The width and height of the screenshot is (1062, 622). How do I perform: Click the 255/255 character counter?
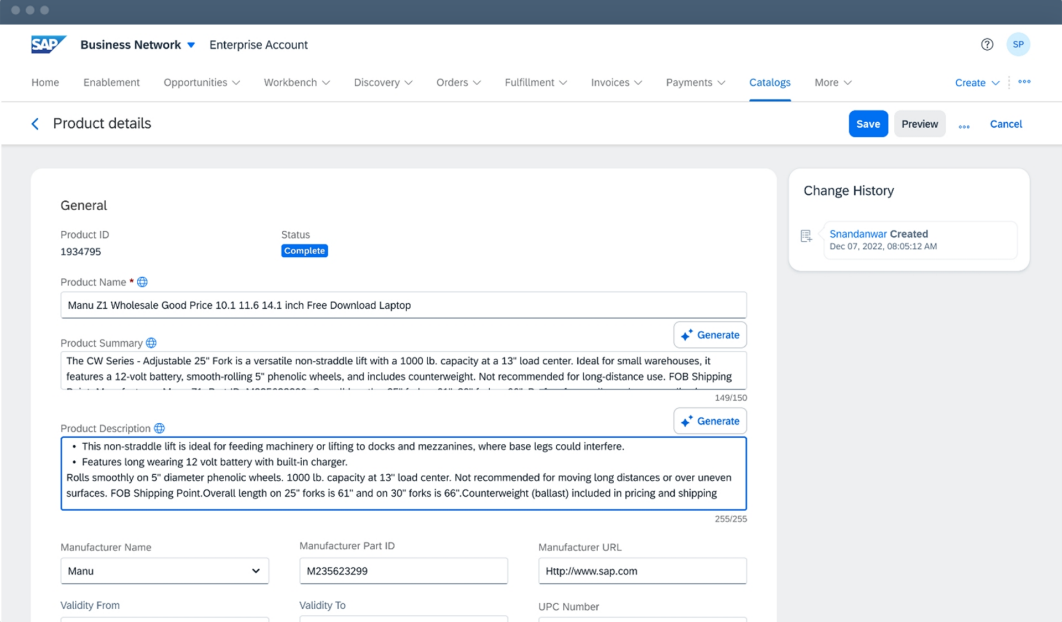click(731, 519)
